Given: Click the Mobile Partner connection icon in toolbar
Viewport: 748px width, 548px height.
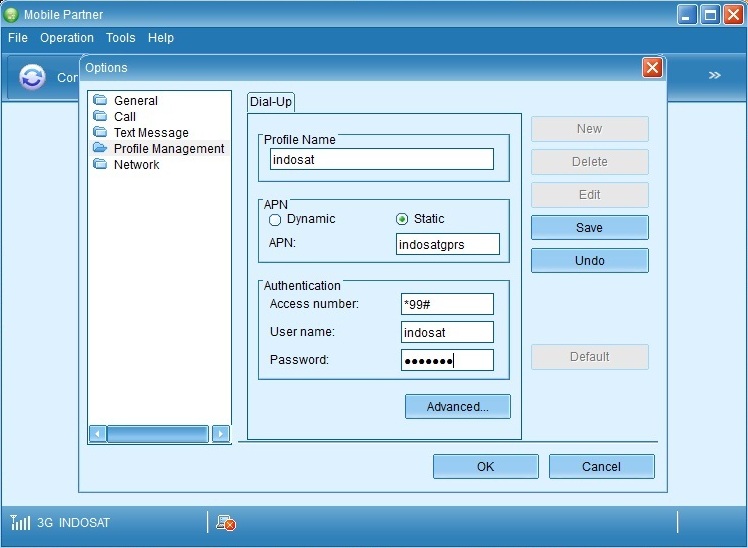Looking at the screenshot, I should point(32,77).
